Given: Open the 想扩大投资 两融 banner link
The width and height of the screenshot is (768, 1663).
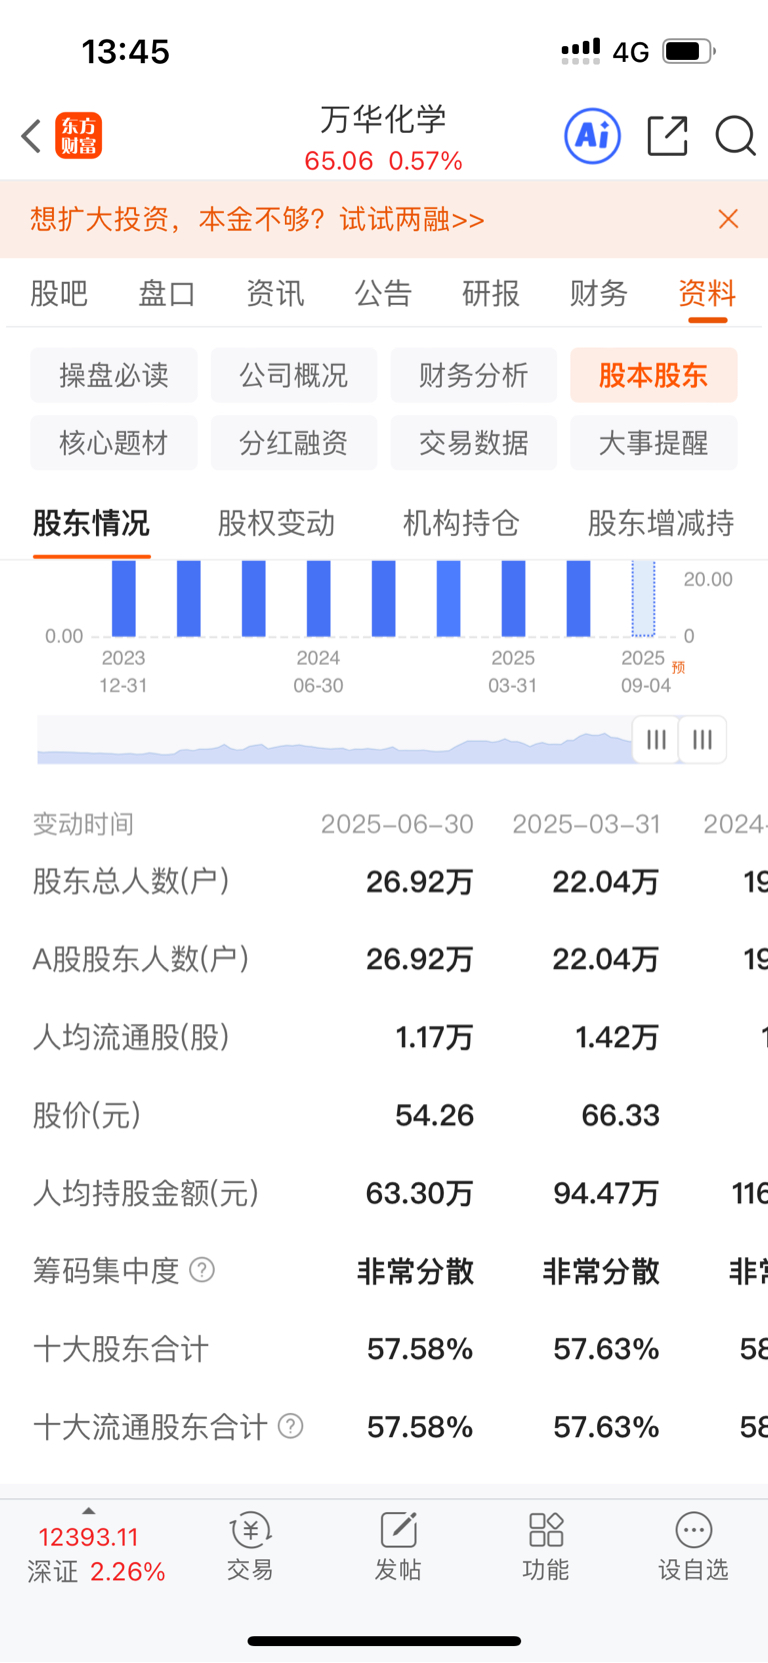Looking at the screenshot, I should pyautogui.click(x=257, y=219).
